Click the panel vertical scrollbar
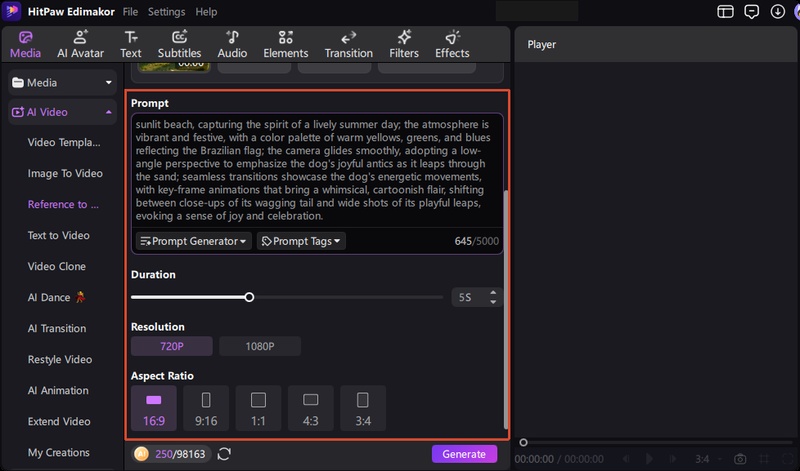This screenshot has width=800, height=471. [x=506, y=310]
